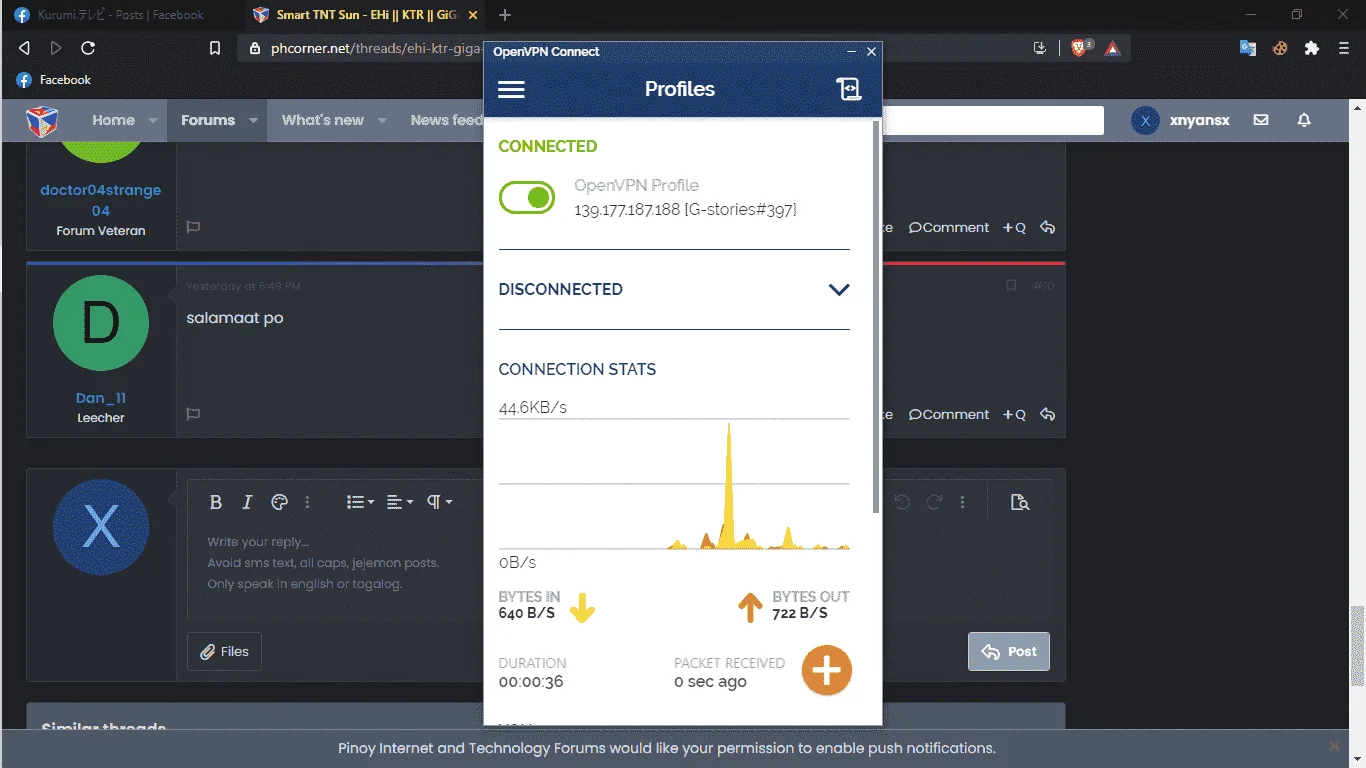Click +Q quote on Dan_11's post
This screenshot has width=1366, height=768.
pyautogui.click(x=1014, y=414)
